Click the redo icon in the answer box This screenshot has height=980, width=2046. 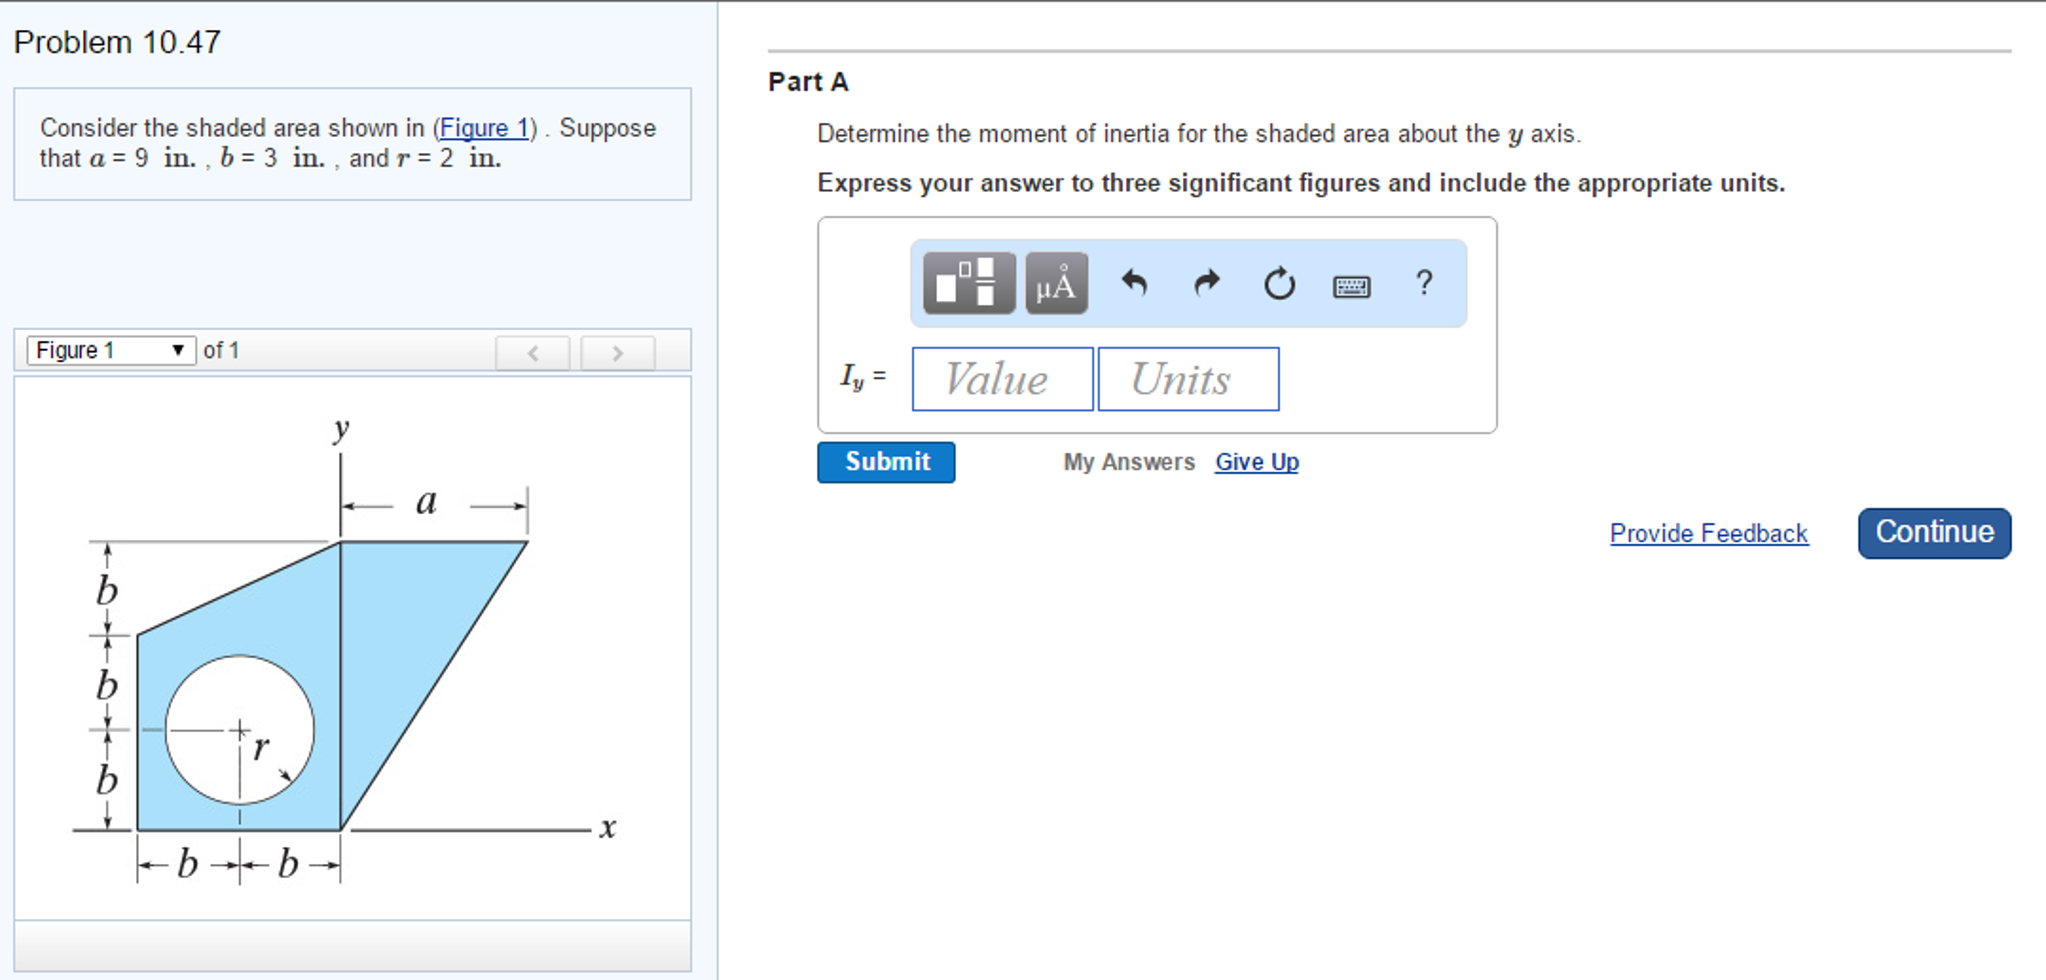[x=1207, y=283]
